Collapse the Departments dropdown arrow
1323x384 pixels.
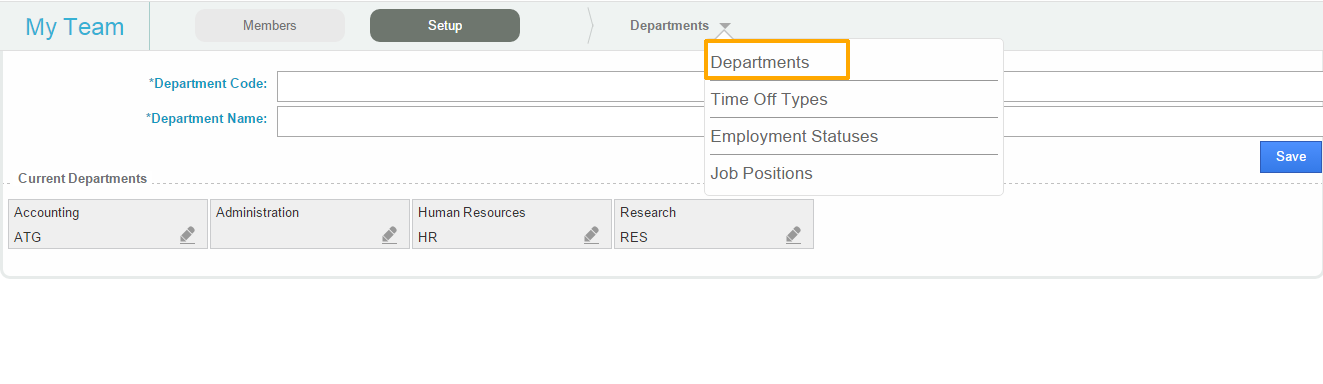[x=725, y=27]
